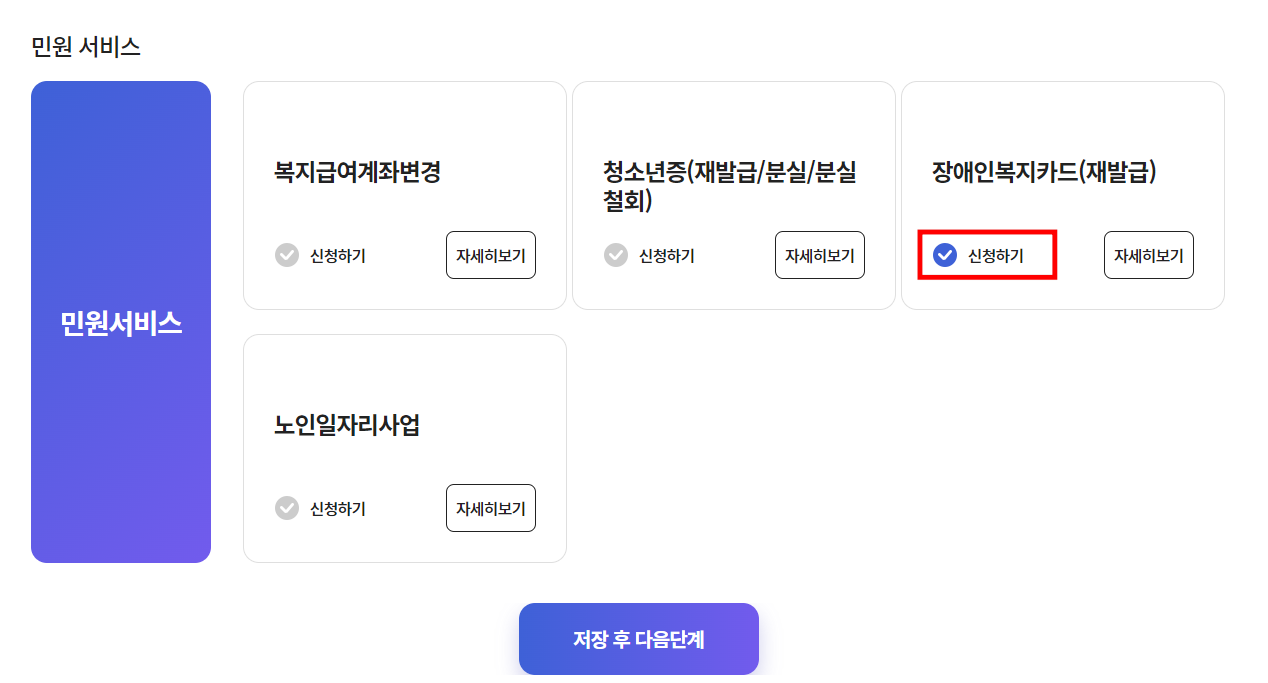Viewport: 1268px width, 683px height.
Task: Click the blue checkmark icon beside 신청하기
Action: tap(944, 255)
